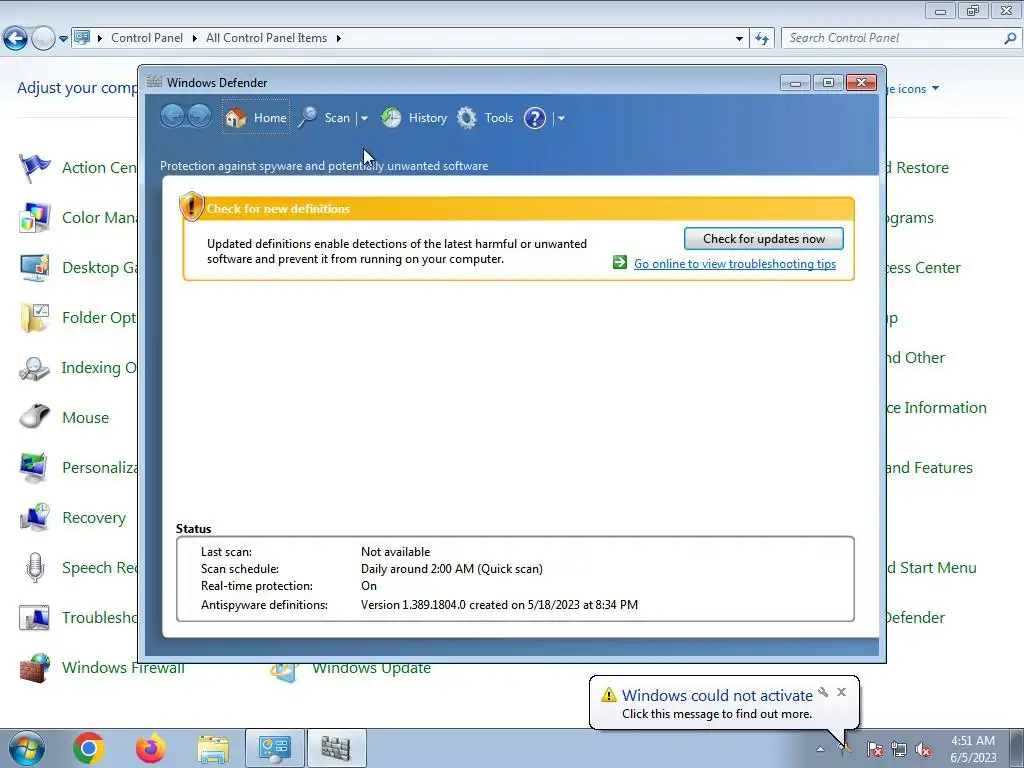Click the Personalization icon
The width and height of the screenshot is (1024, 768).
pos(34,468)
